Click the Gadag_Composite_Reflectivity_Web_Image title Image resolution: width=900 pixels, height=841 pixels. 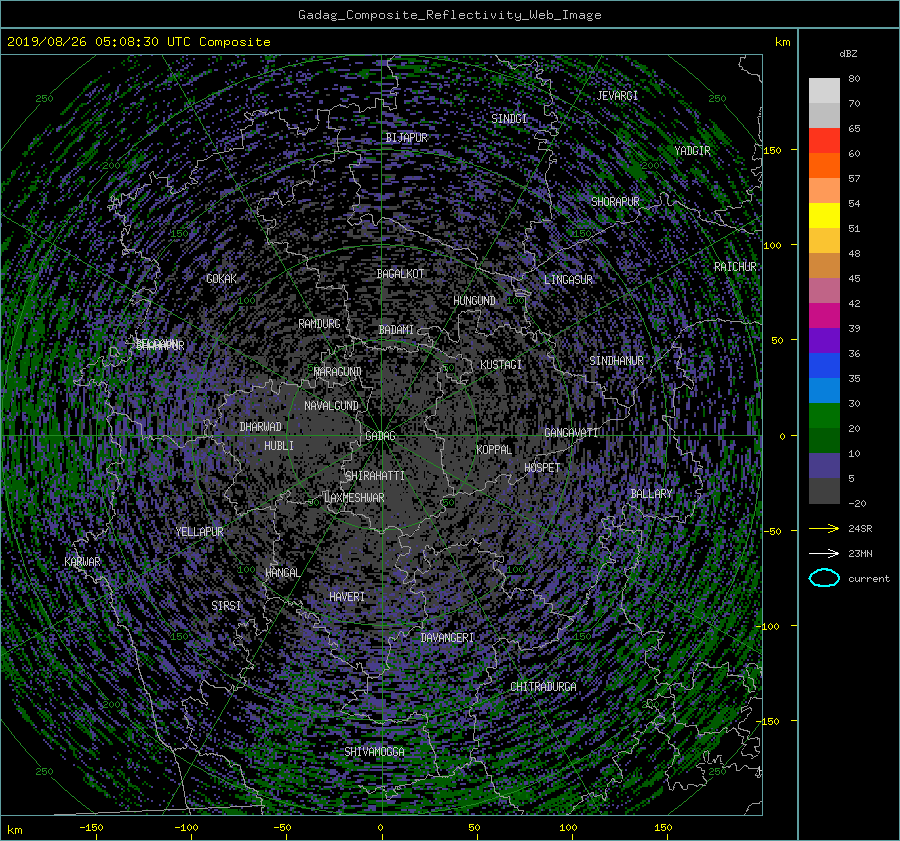click(x=449, y=15)
